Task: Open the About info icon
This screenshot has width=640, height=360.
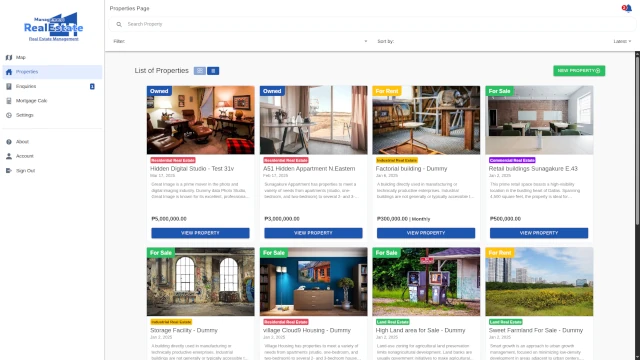Action: coord(9,142)
